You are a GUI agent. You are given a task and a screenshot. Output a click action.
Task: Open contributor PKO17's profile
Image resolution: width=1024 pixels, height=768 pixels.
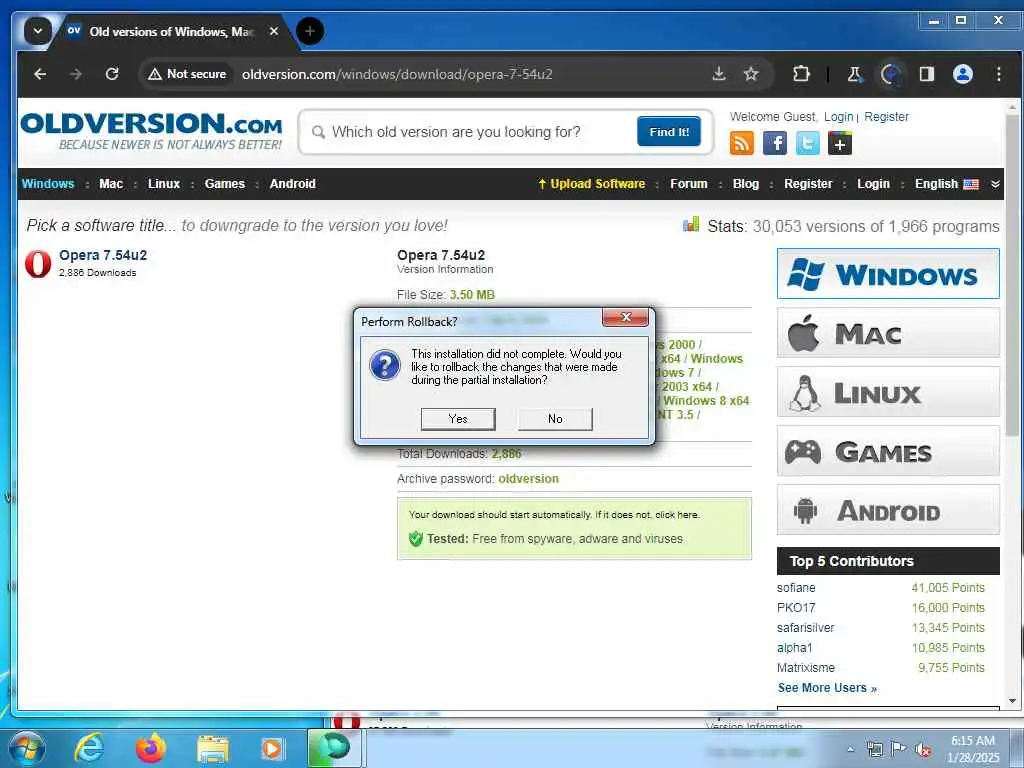796,607
